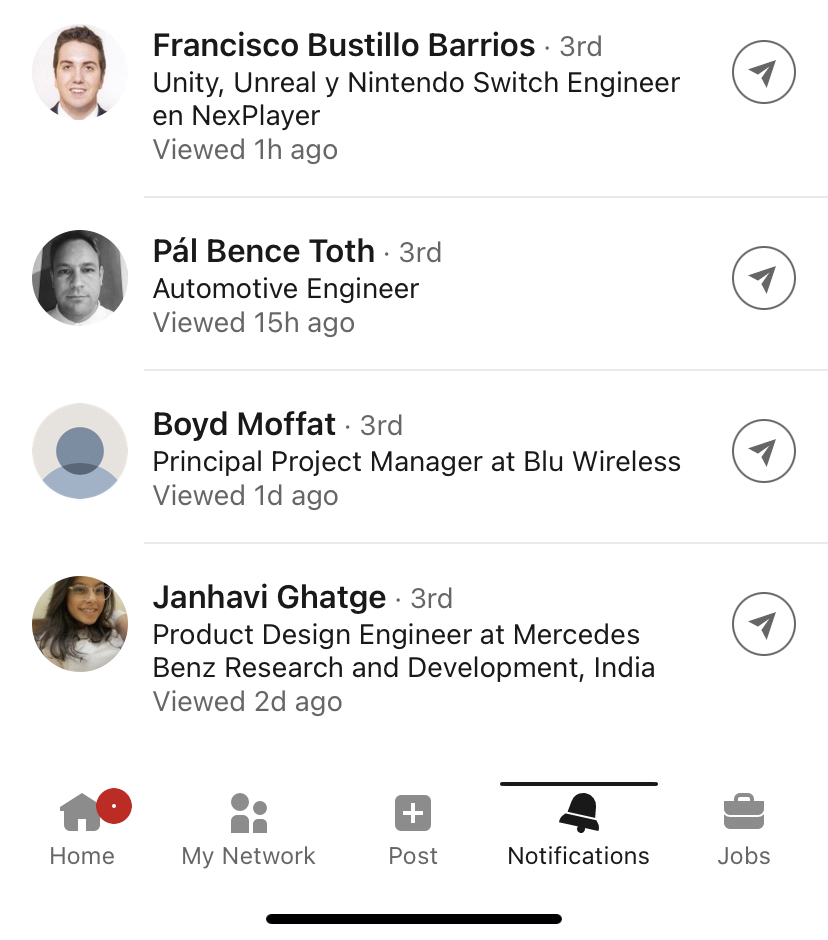Open Boyd Moffat's placeholder avatar

80,451
